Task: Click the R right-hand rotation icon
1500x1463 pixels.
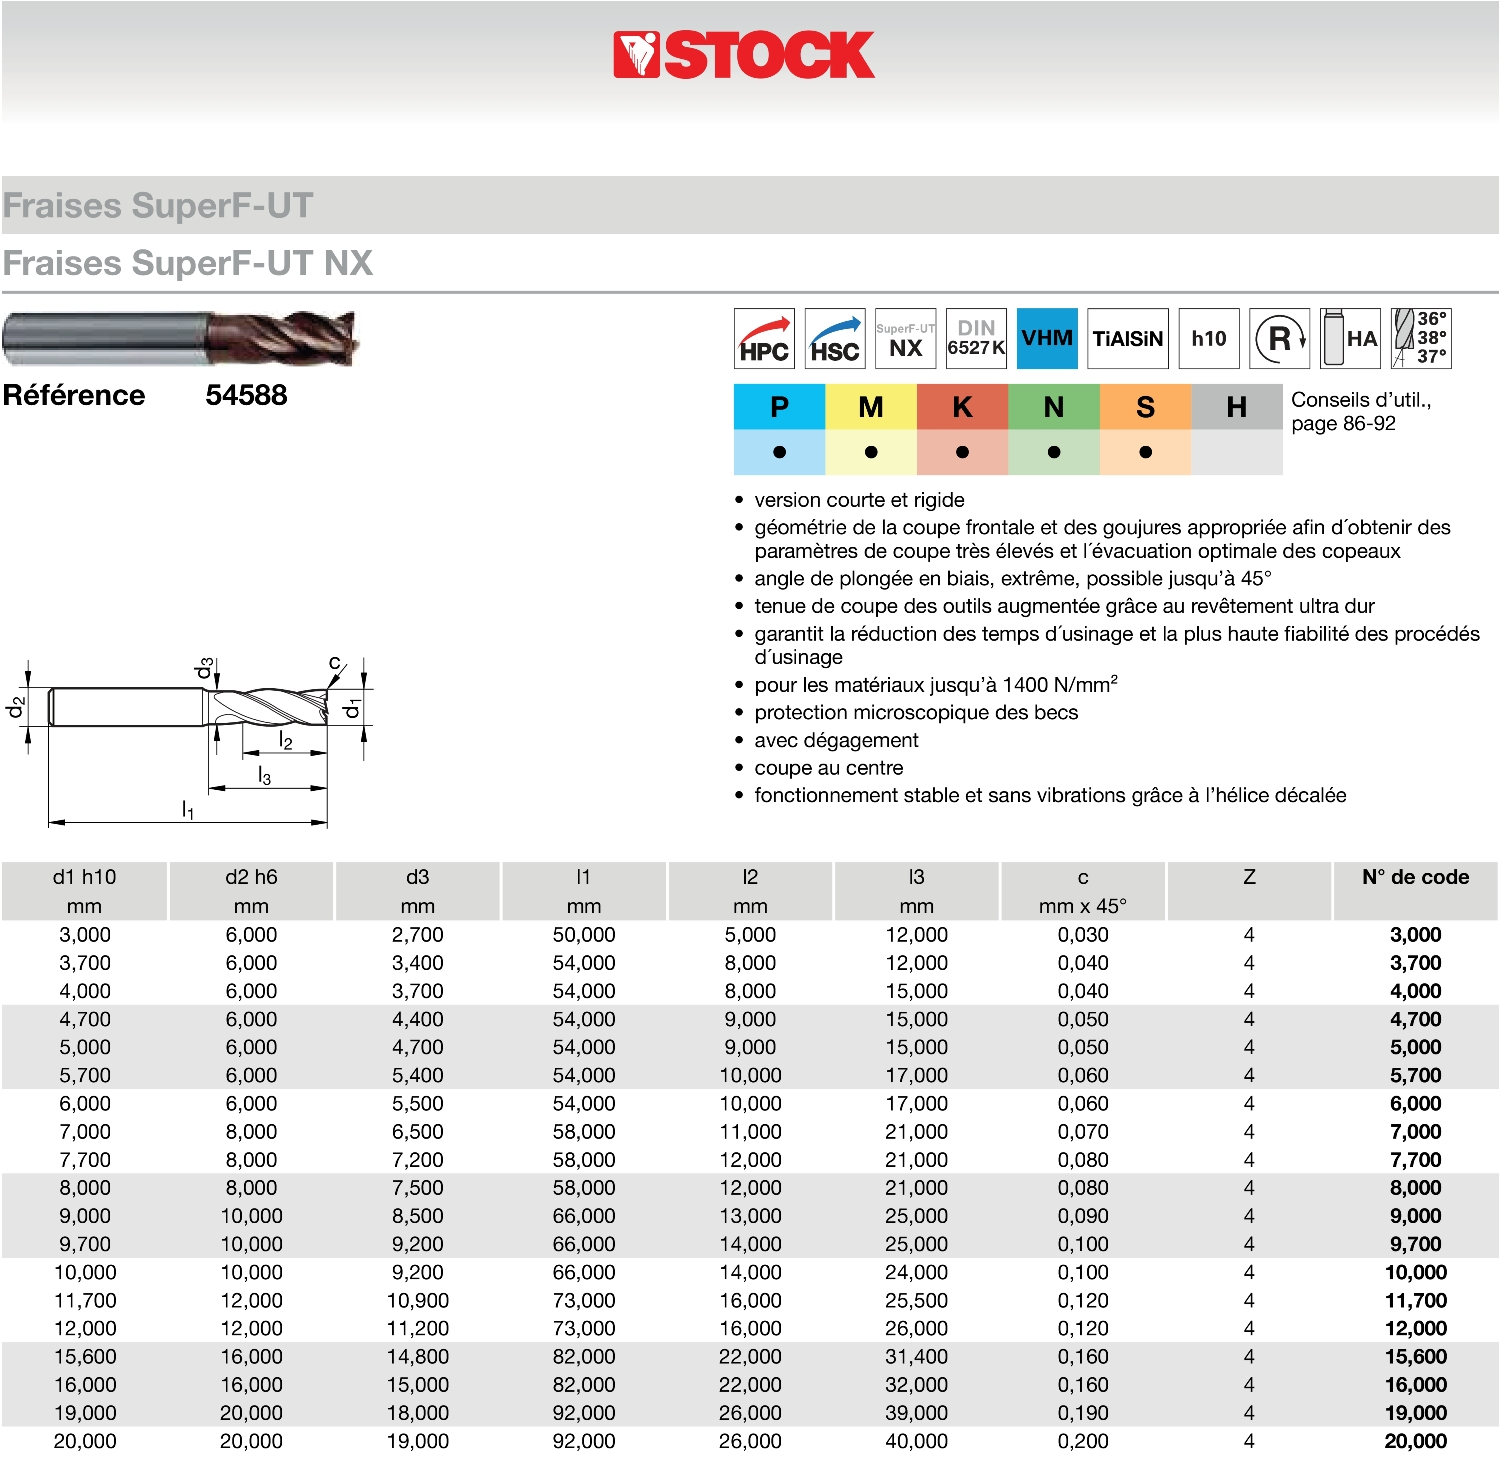Action: [1280, 339]
